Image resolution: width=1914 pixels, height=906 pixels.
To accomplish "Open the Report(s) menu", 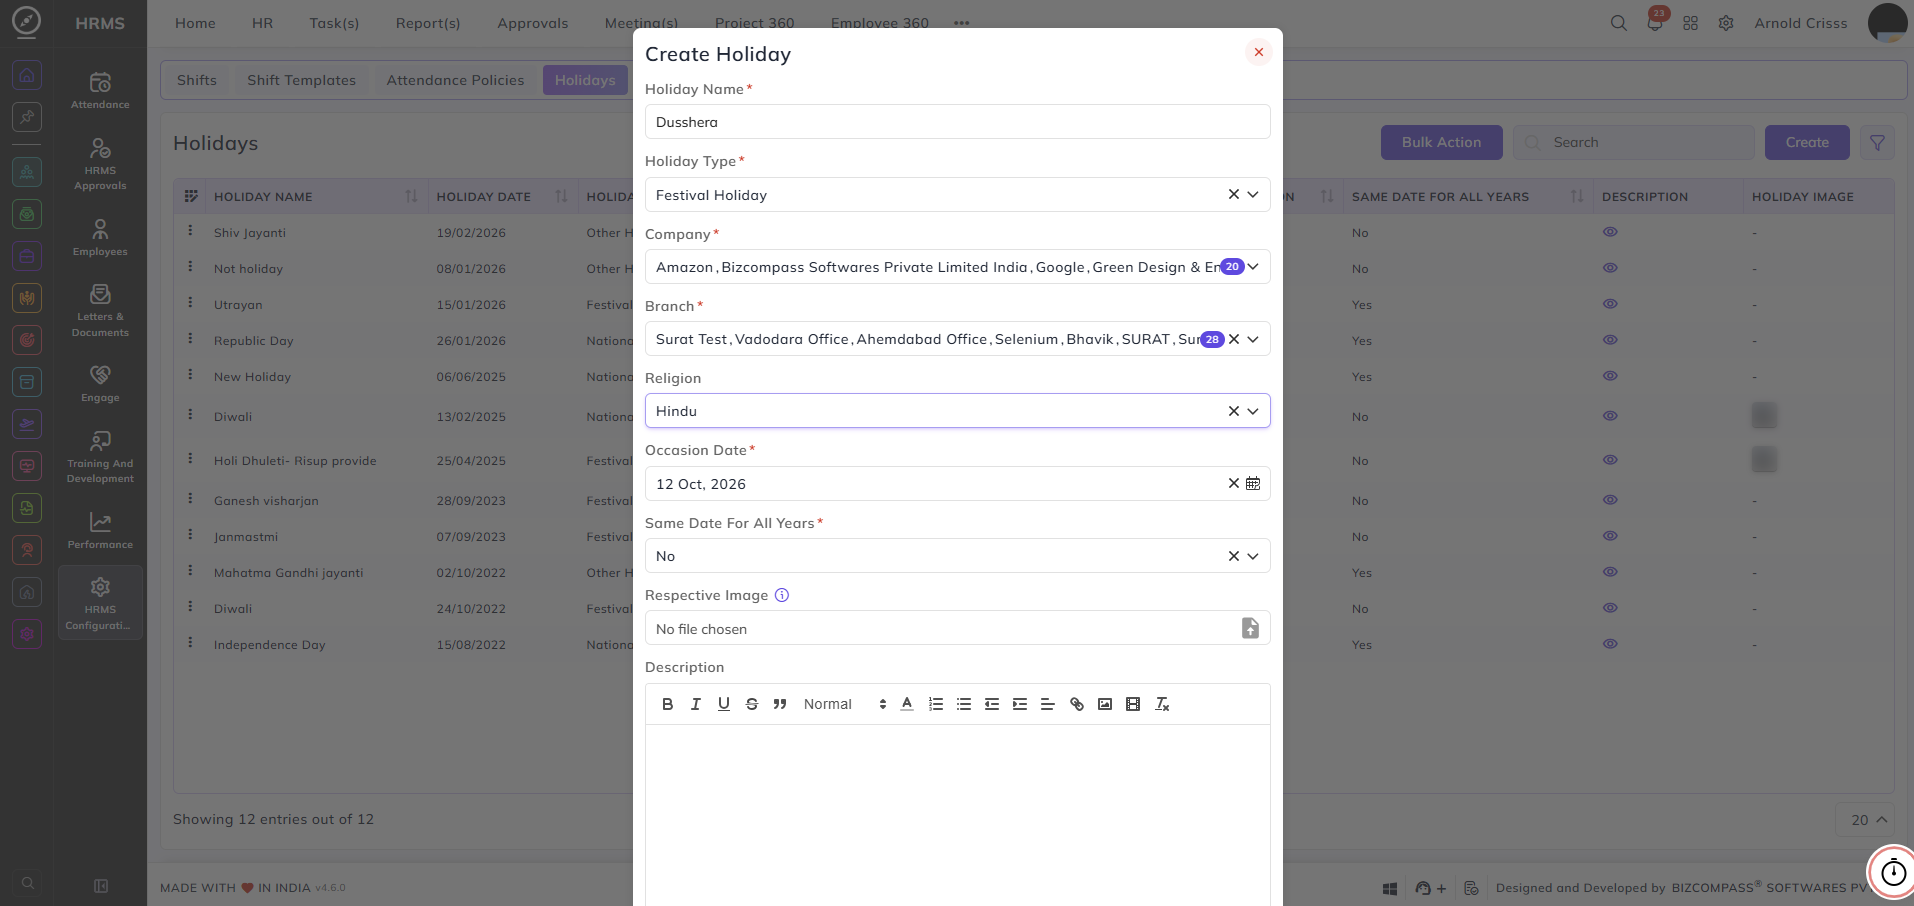I will tap(428, 23).
